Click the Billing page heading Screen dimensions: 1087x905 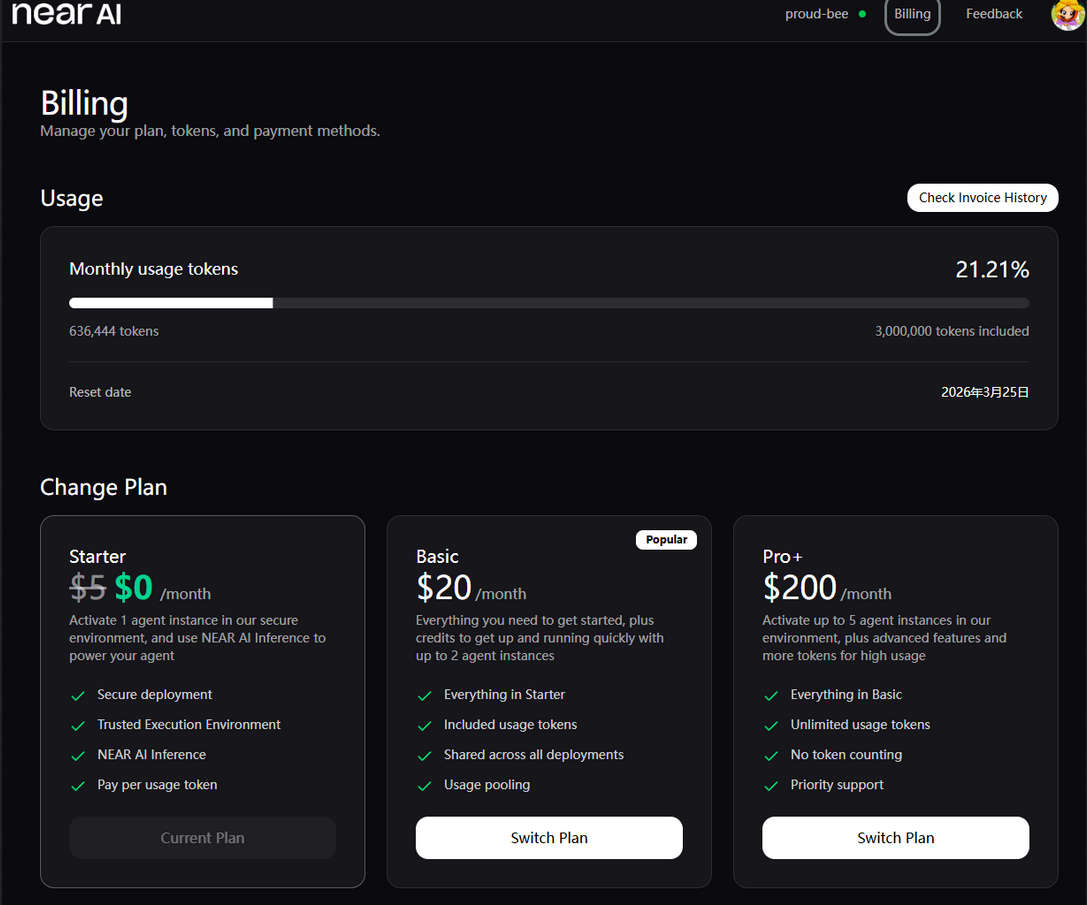84,103
